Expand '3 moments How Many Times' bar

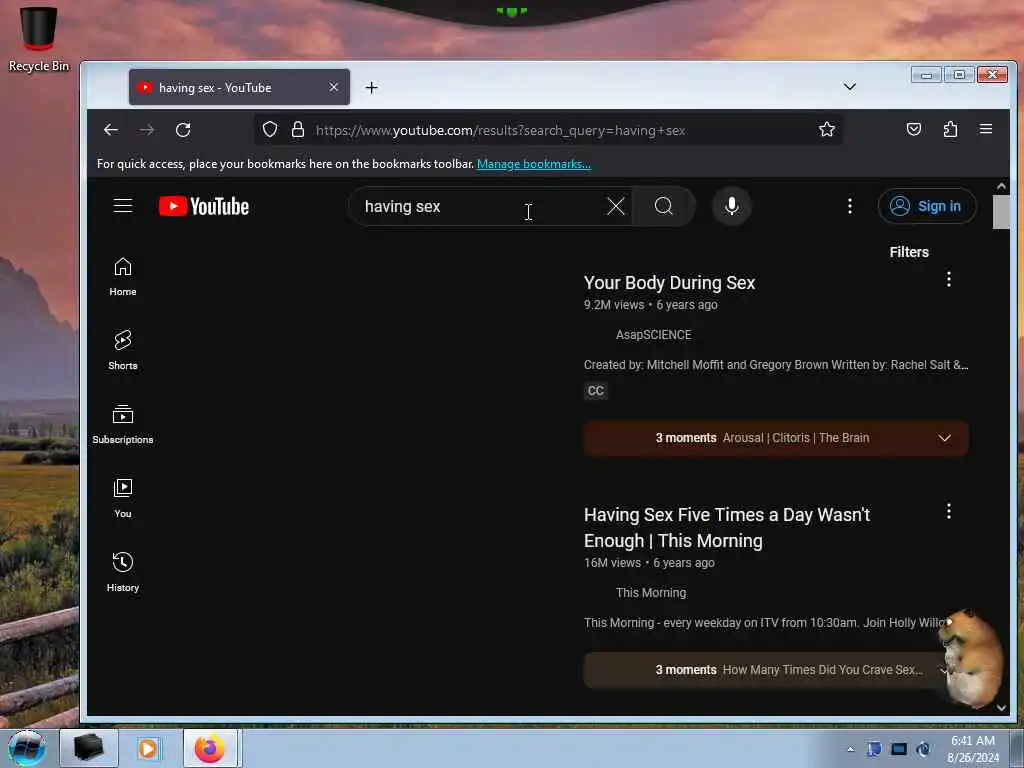[x=776, y=670]
